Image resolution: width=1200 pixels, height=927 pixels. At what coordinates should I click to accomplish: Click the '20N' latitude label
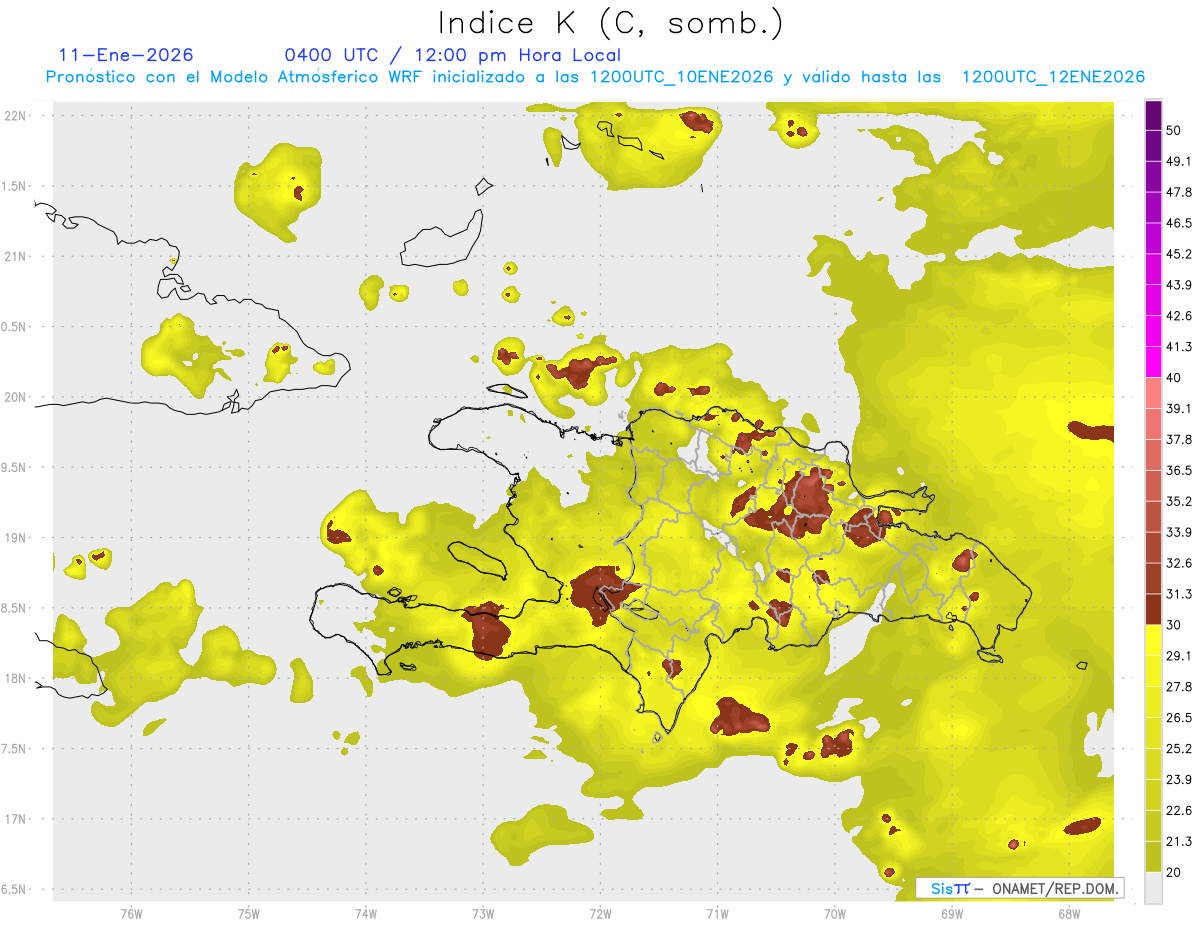[15, 397]
